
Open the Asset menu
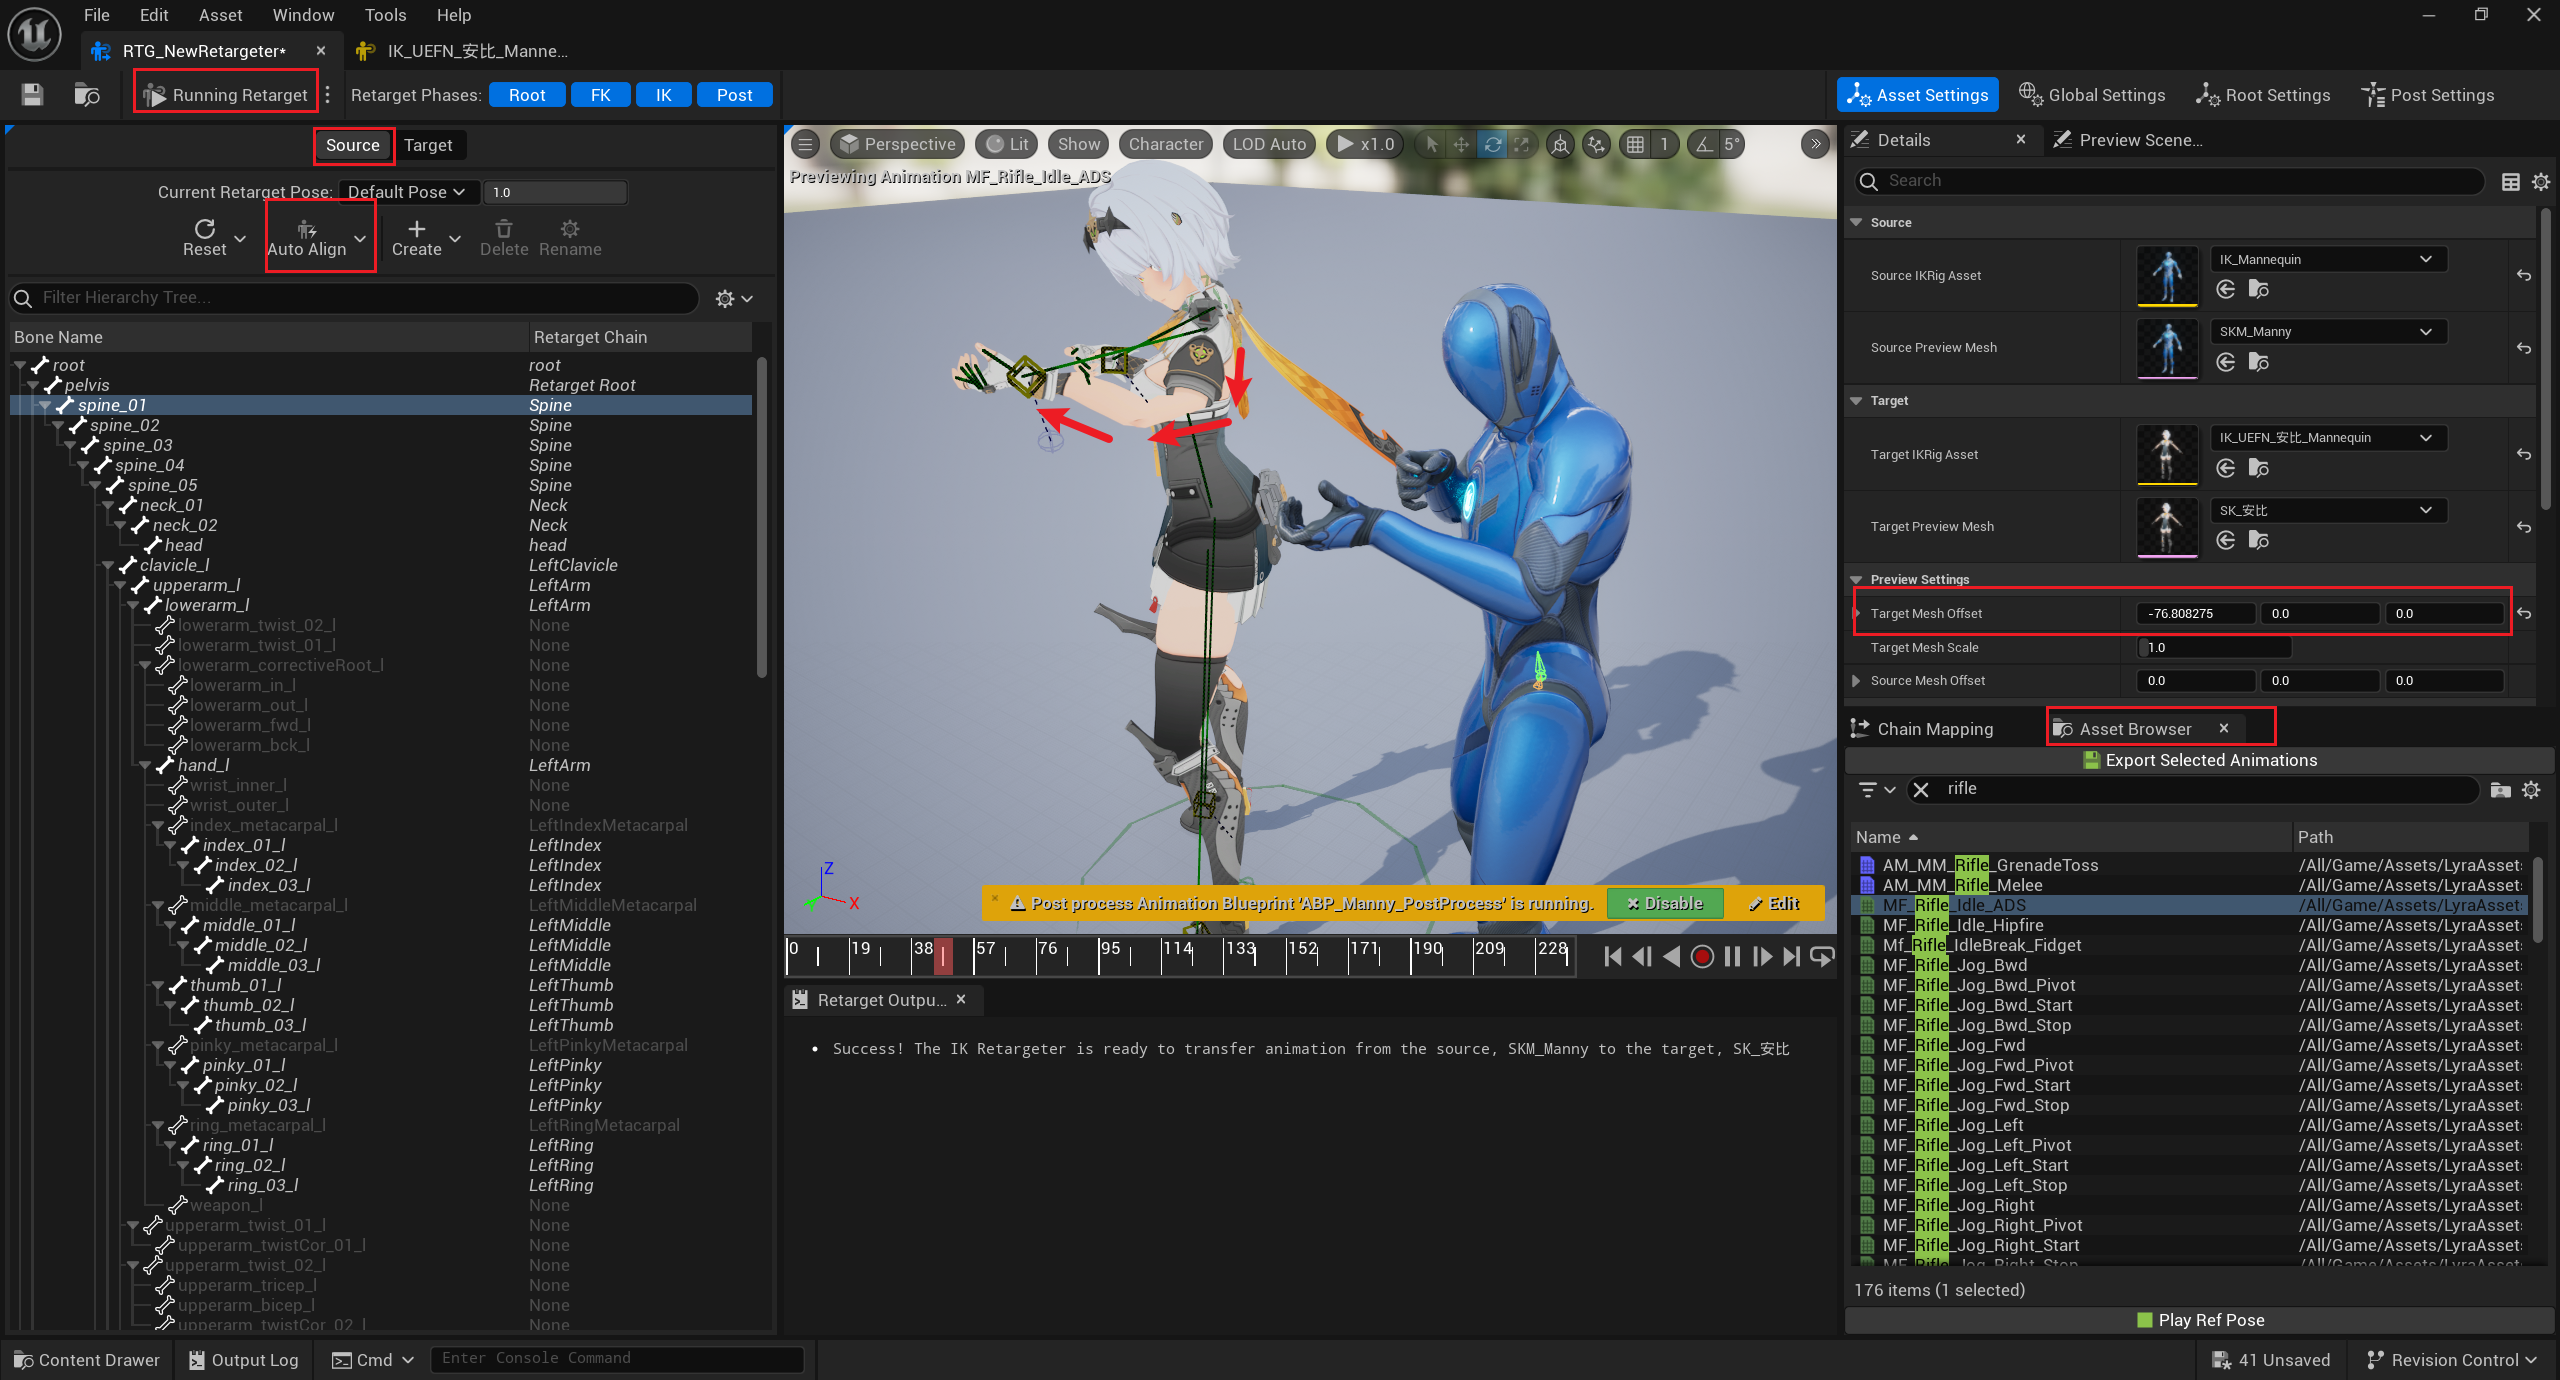(220, 15)
